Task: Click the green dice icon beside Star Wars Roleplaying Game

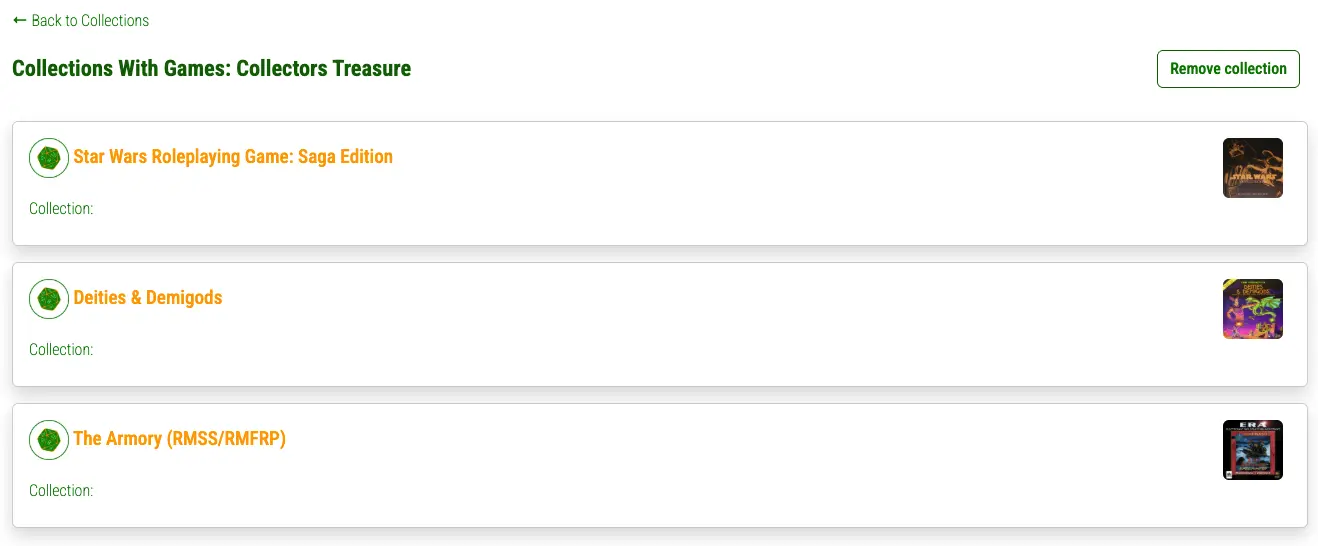Action: click(49, 158)
